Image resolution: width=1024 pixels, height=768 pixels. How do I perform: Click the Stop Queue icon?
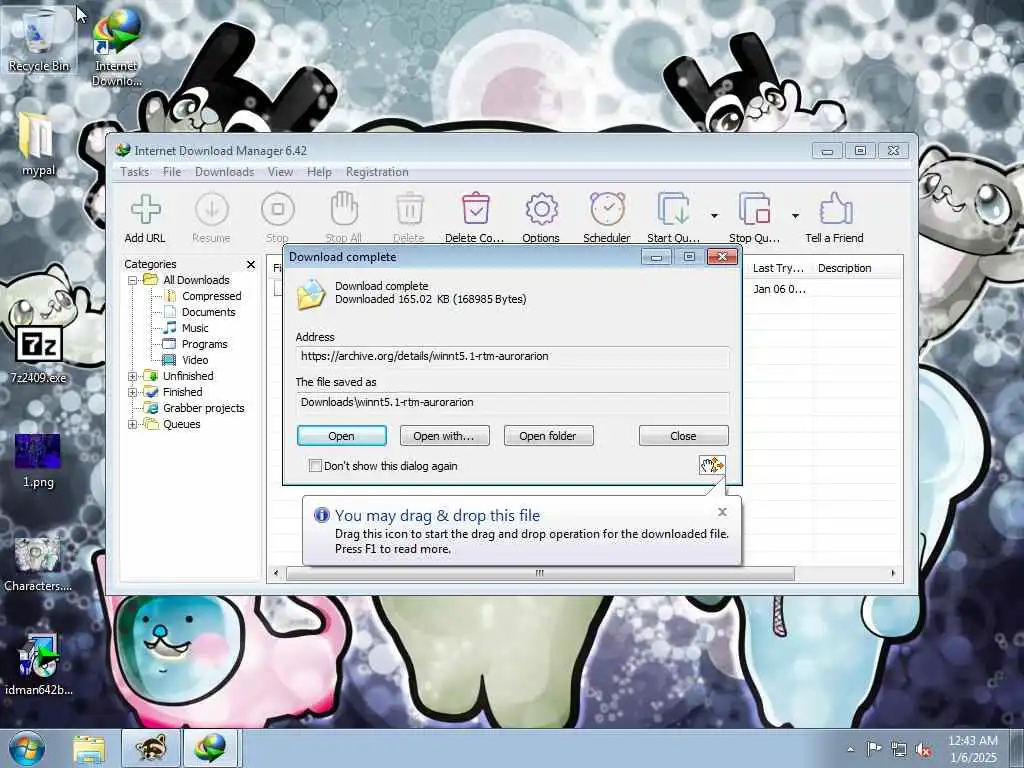click(x=754, y=210)
